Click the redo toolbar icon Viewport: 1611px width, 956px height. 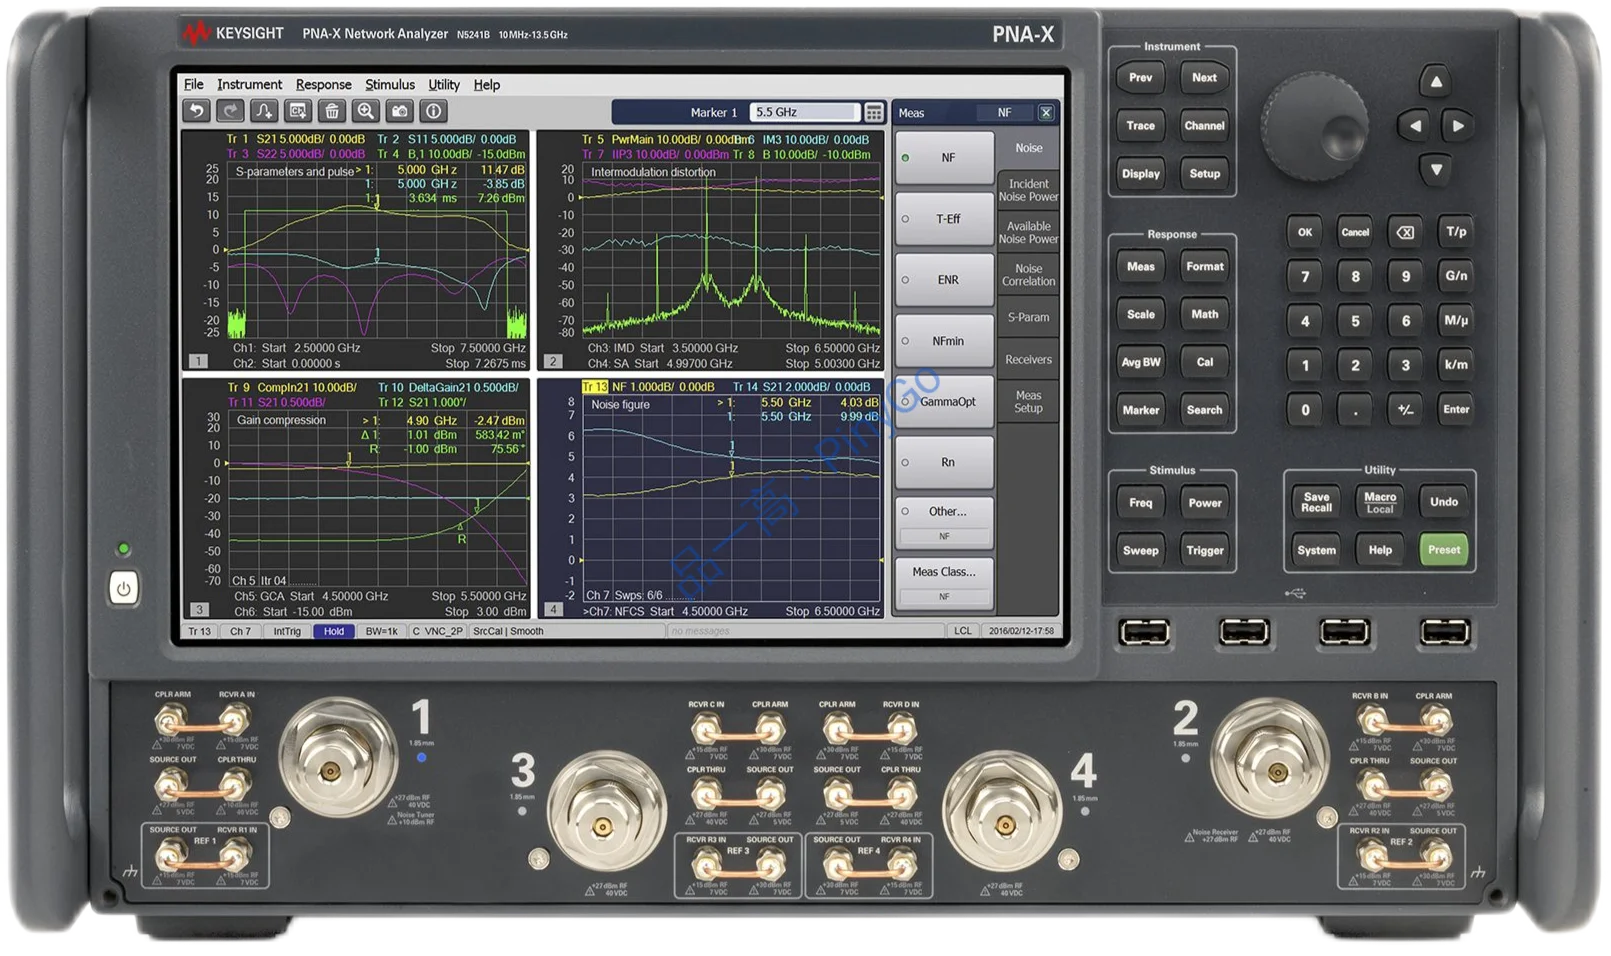tap(230, 111)
